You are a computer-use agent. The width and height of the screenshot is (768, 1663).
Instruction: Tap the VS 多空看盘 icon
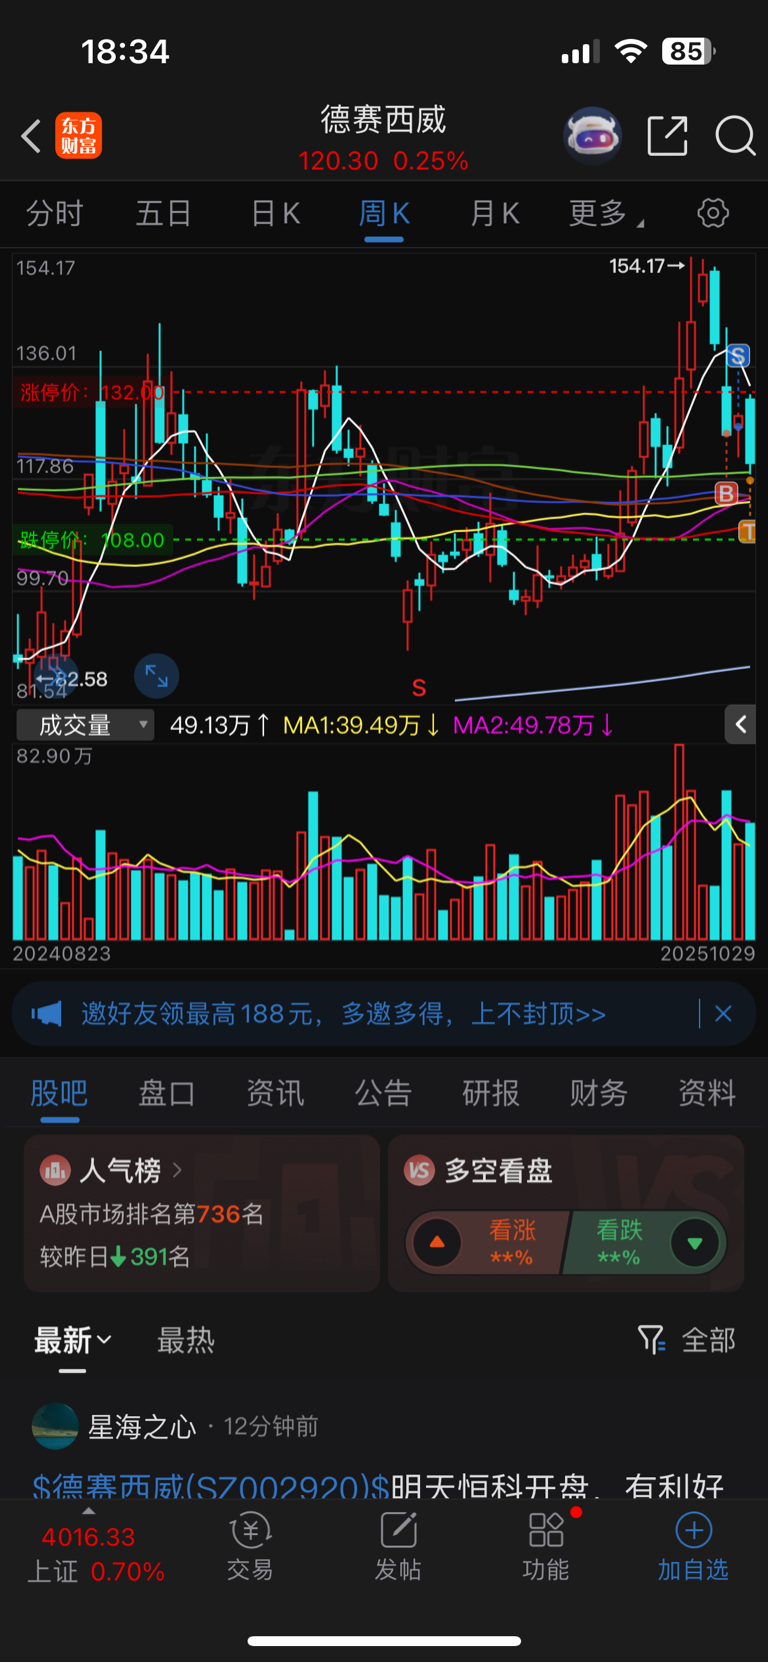(x=419, y=1169)
